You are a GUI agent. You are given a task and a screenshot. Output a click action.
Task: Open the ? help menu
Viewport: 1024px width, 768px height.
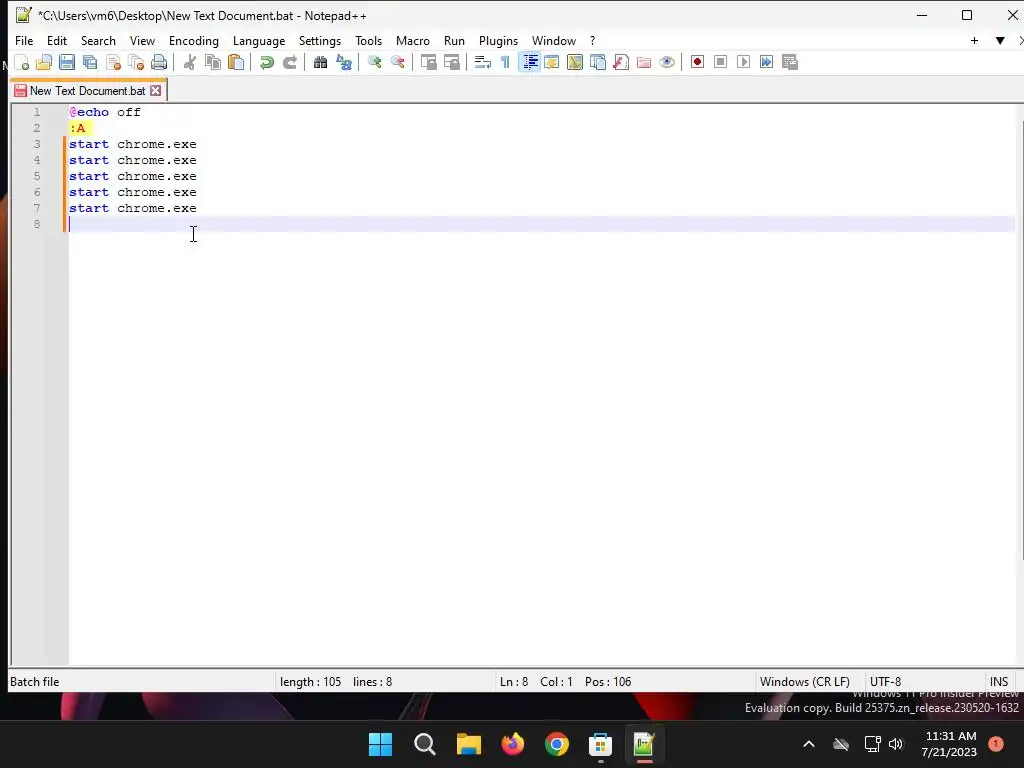click(x=592, y=40)
